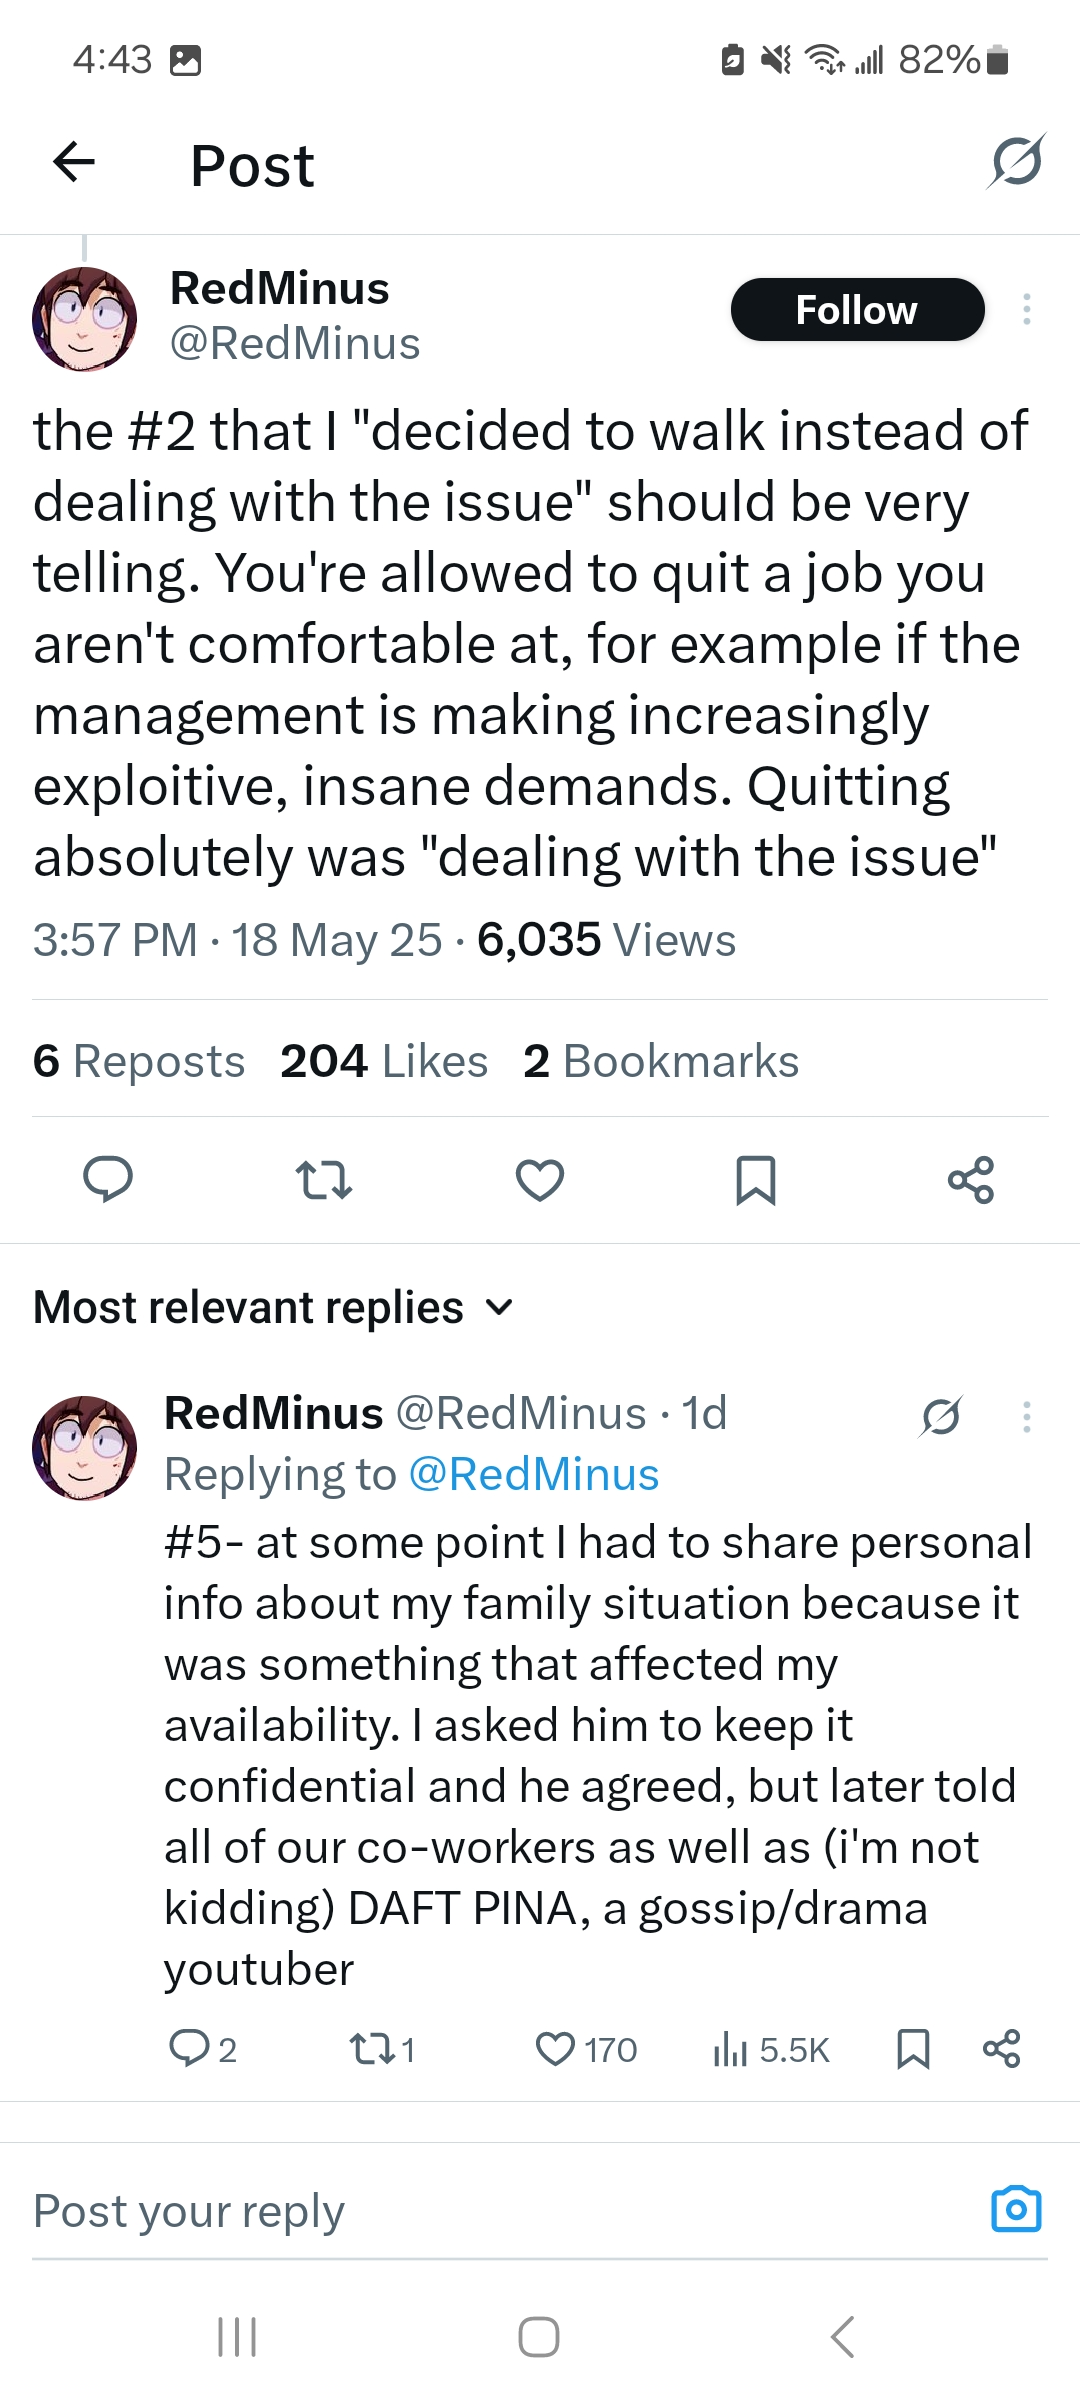1080x2400 pixels.
Task: Share the main post
Action: (970, 1179)
